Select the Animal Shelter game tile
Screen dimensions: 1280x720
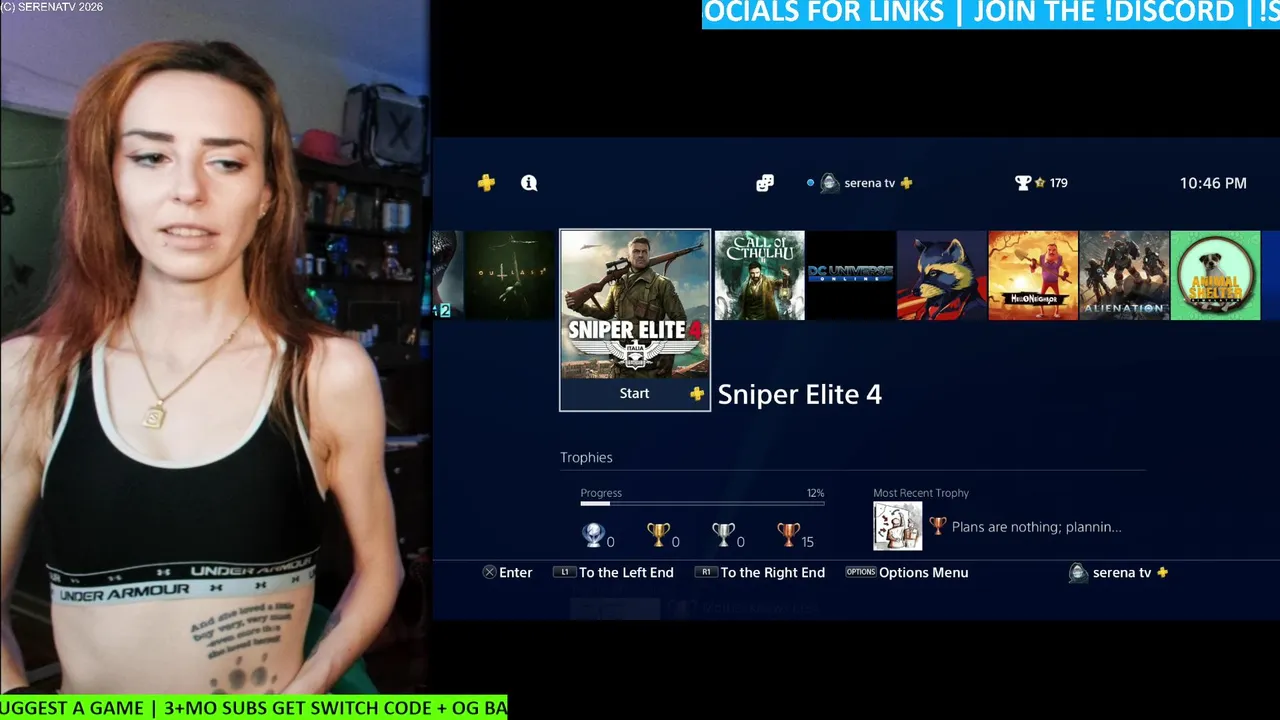pyautogui.click(x=1215, y=276)
